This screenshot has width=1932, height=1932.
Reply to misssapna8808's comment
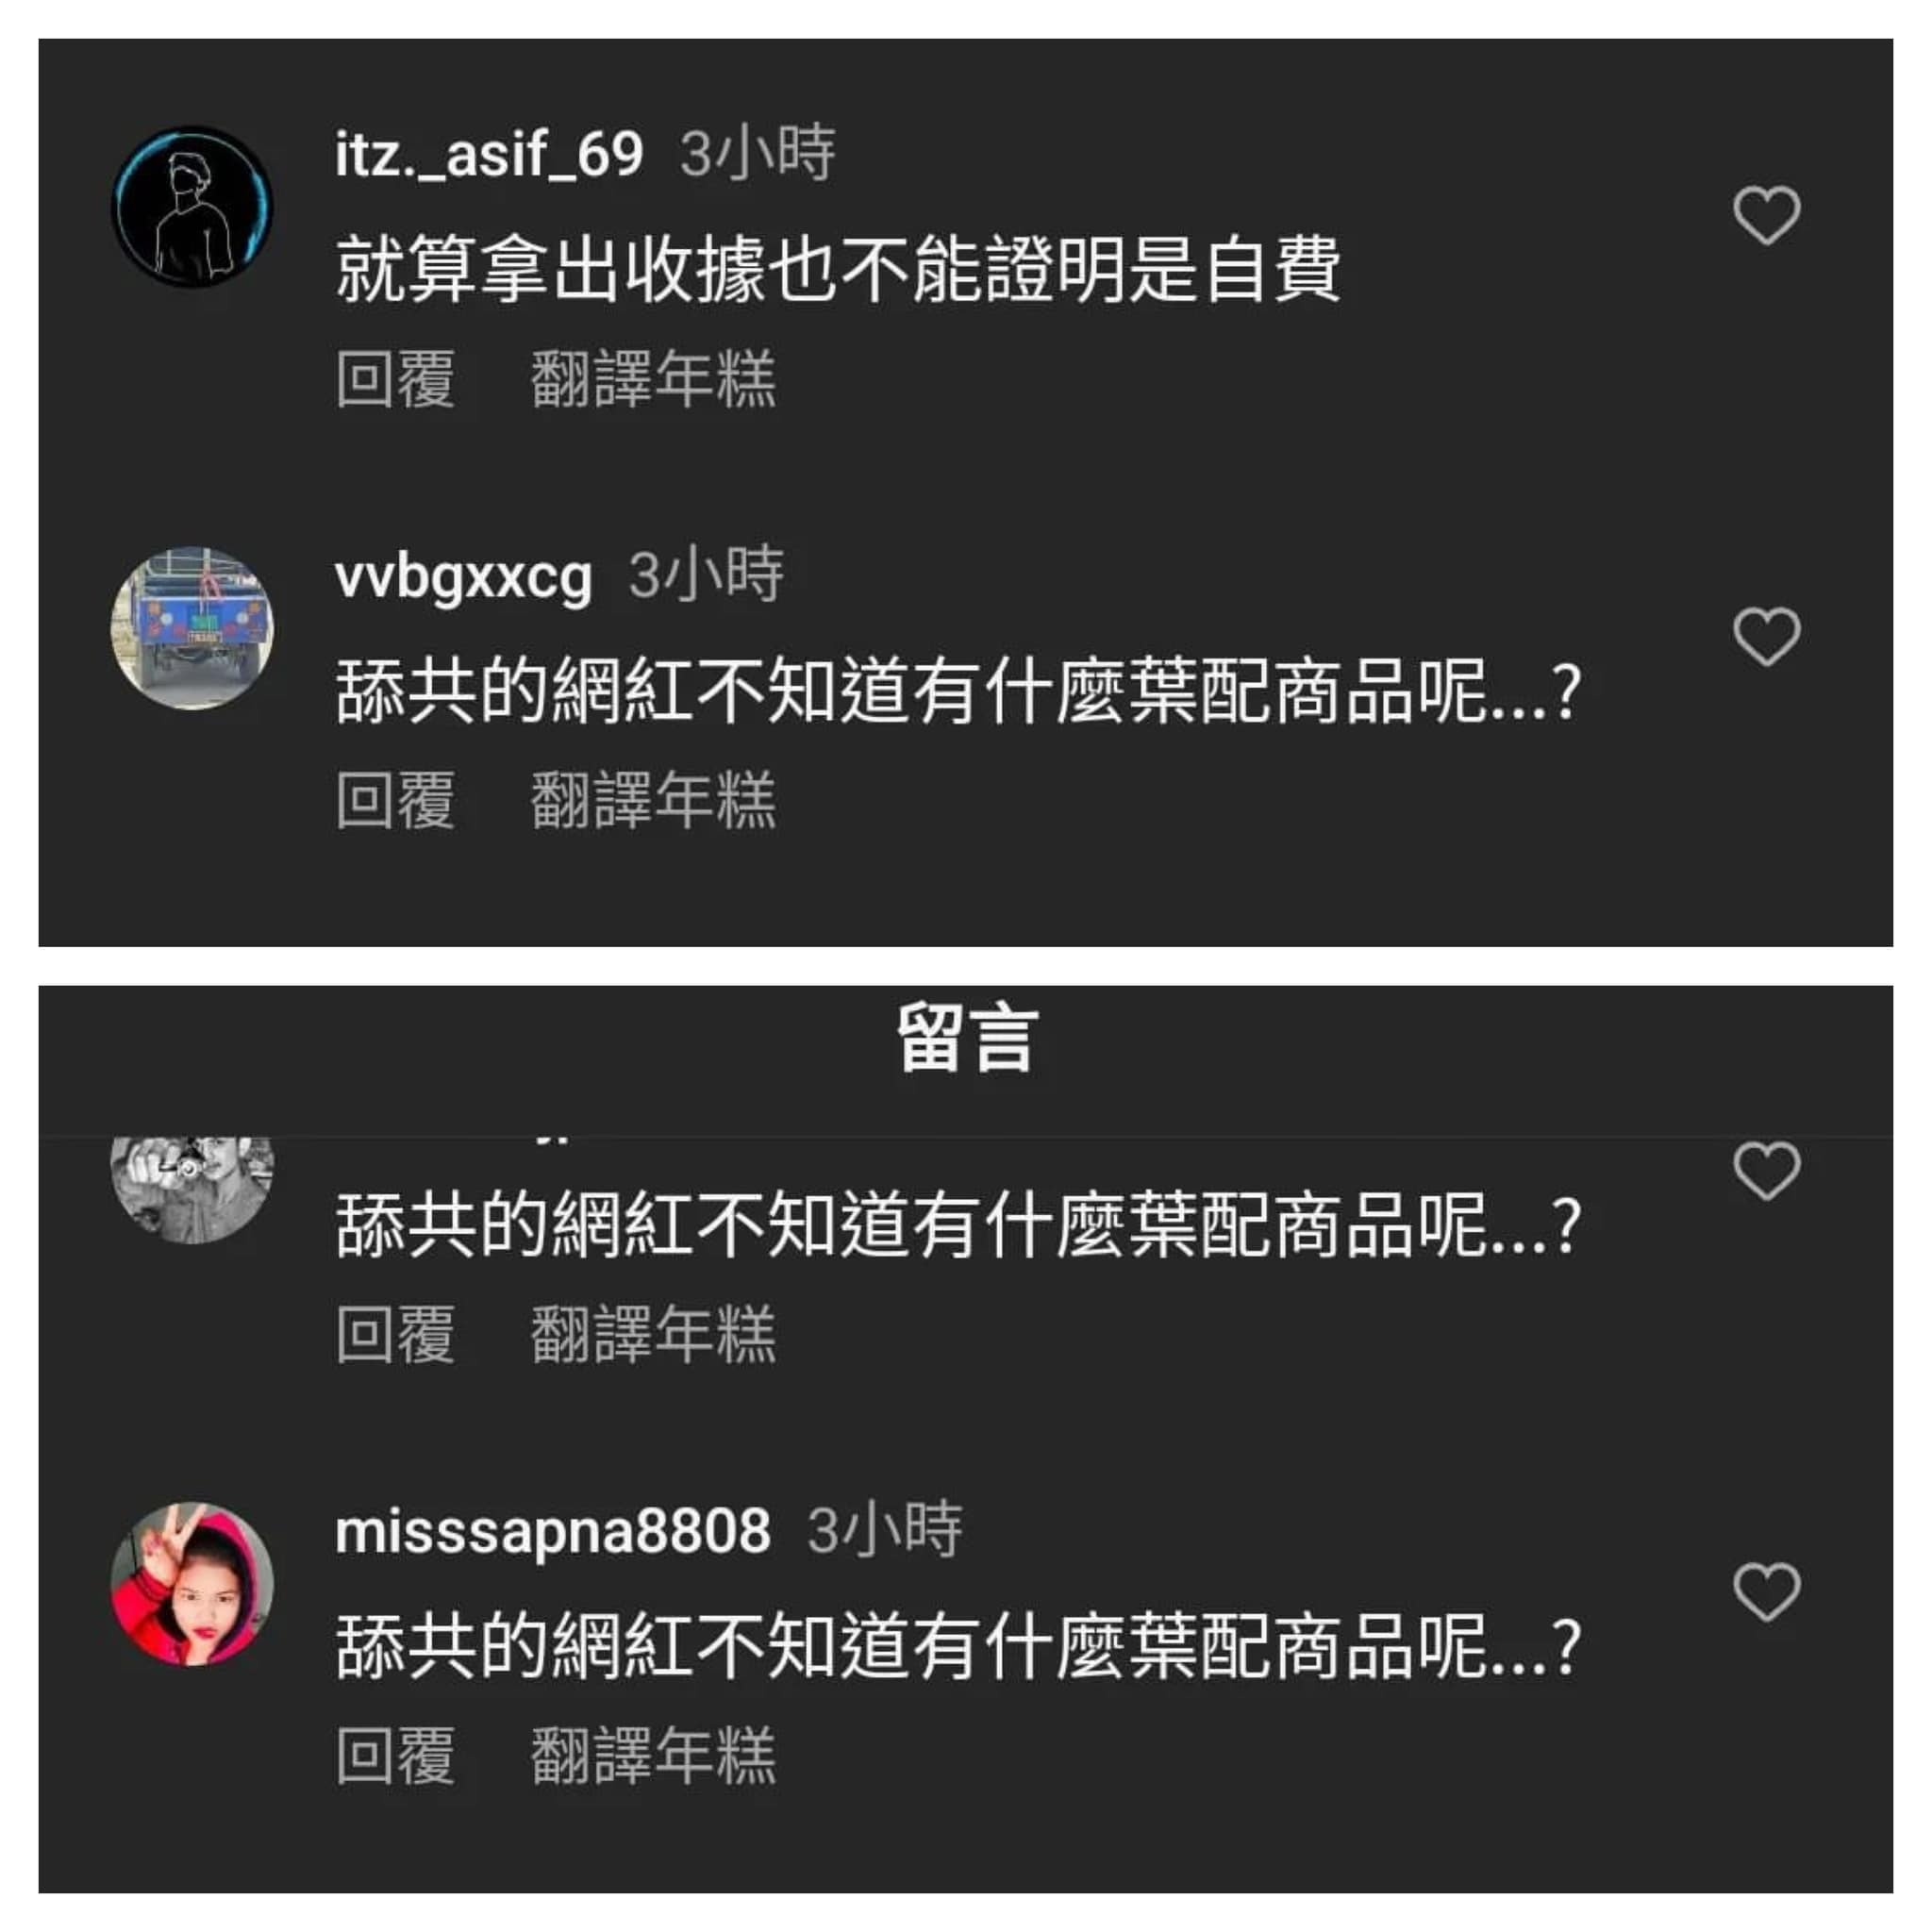(396, 1755)
